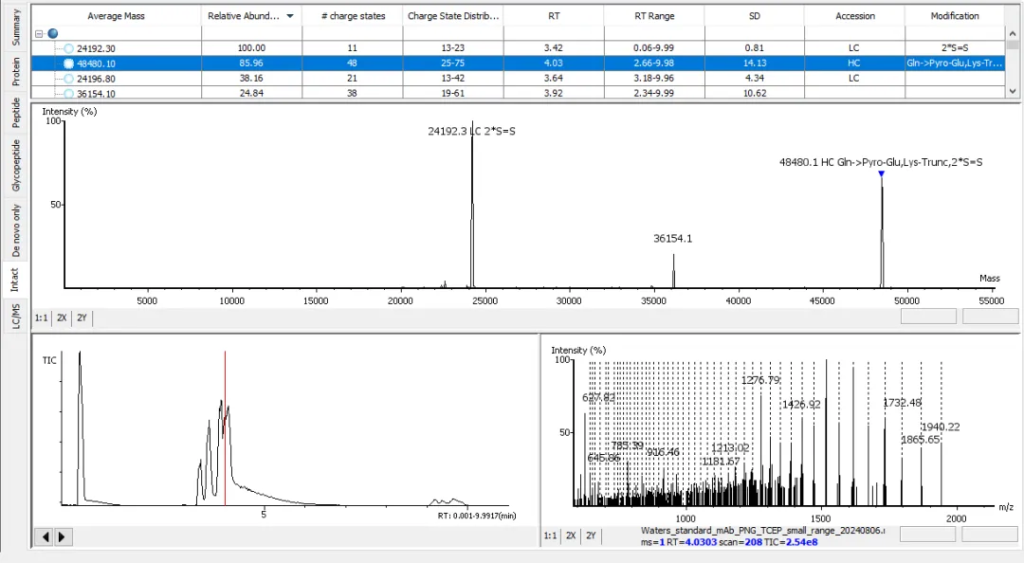Viewport: 1024px width, 563px height.
Task: Select the 24192.30 mass row icon
Action: [x=68, y=48]
